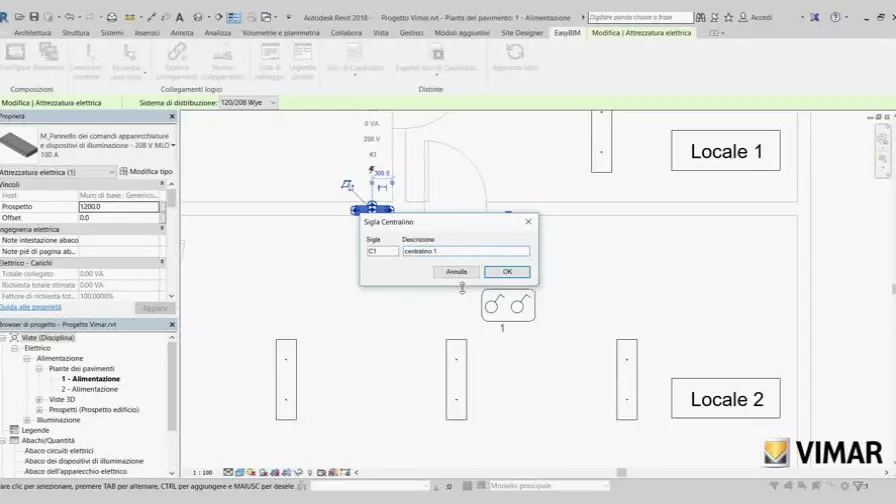Click the Prospetto value field 1200.0
Screen dimensions: 896x504
point(119,206)
